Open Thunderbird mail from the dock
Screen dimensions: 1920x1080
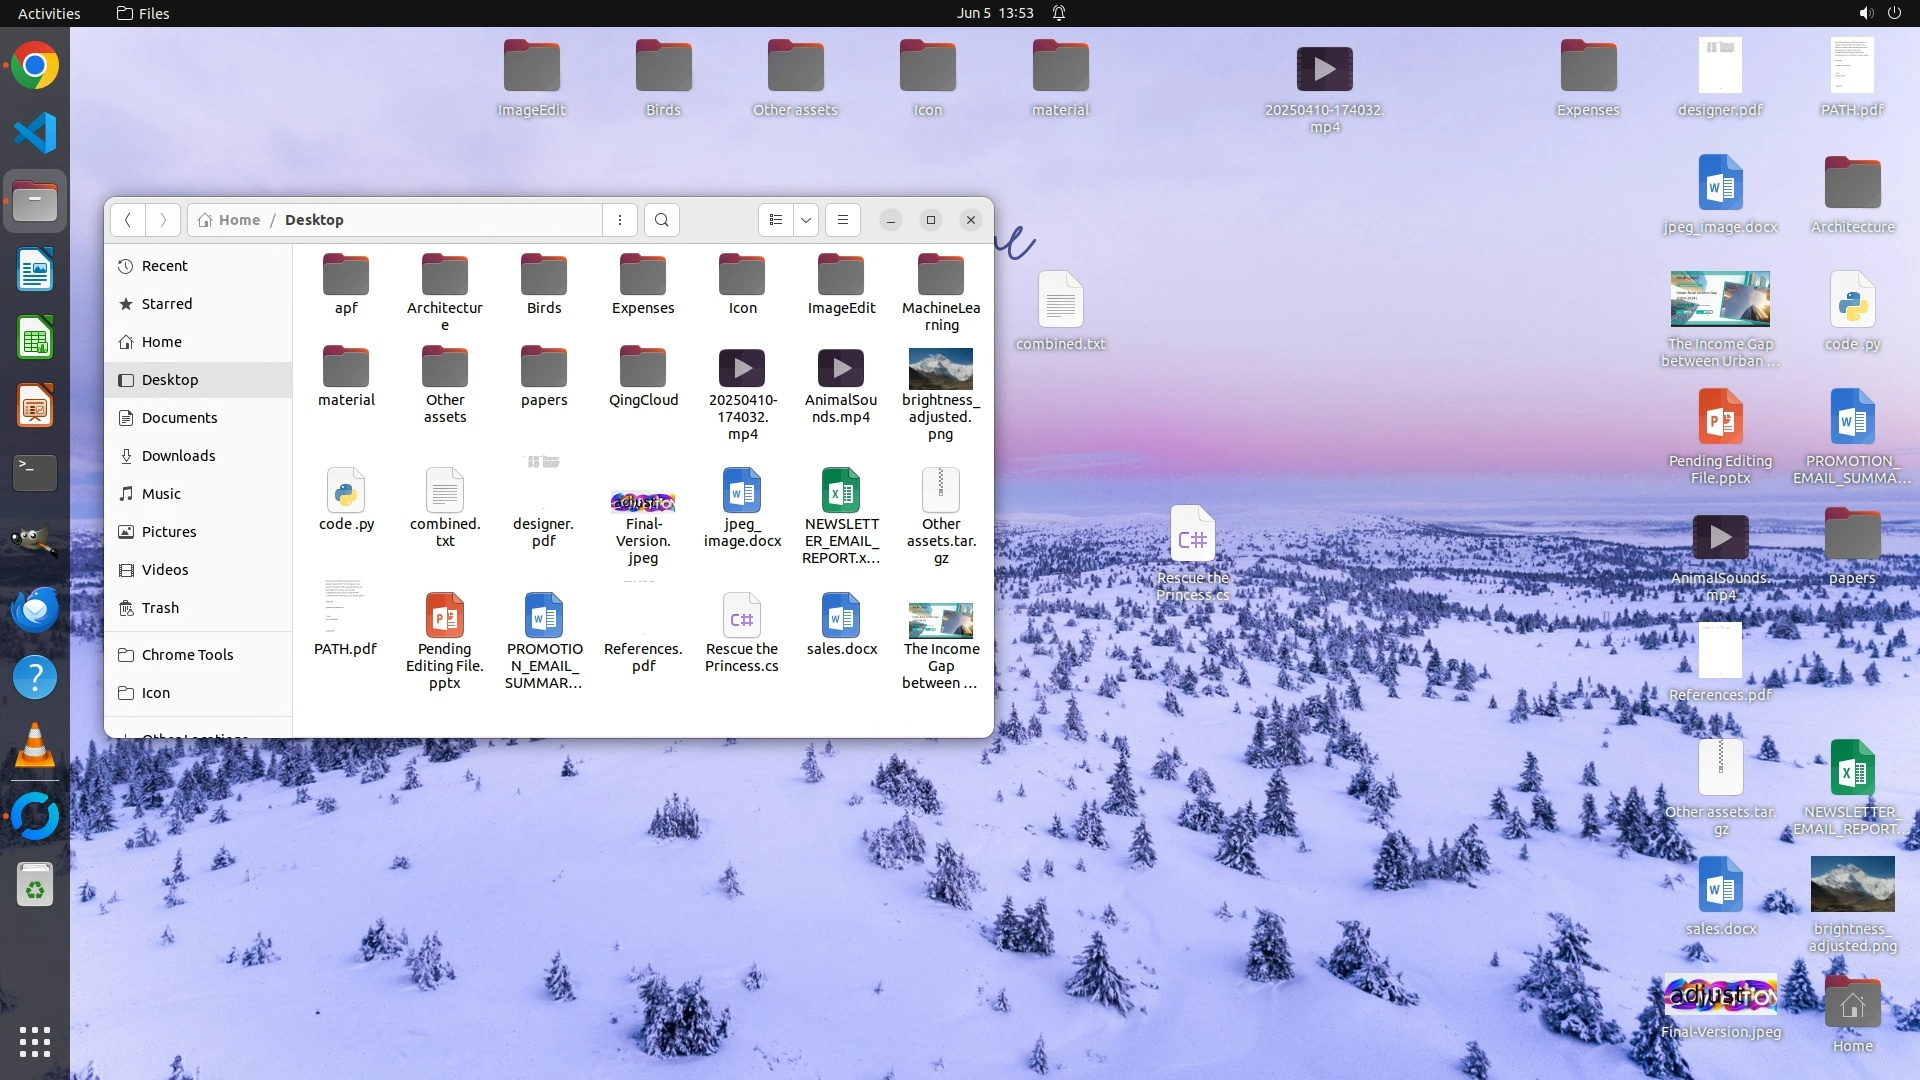click(35, 609)
